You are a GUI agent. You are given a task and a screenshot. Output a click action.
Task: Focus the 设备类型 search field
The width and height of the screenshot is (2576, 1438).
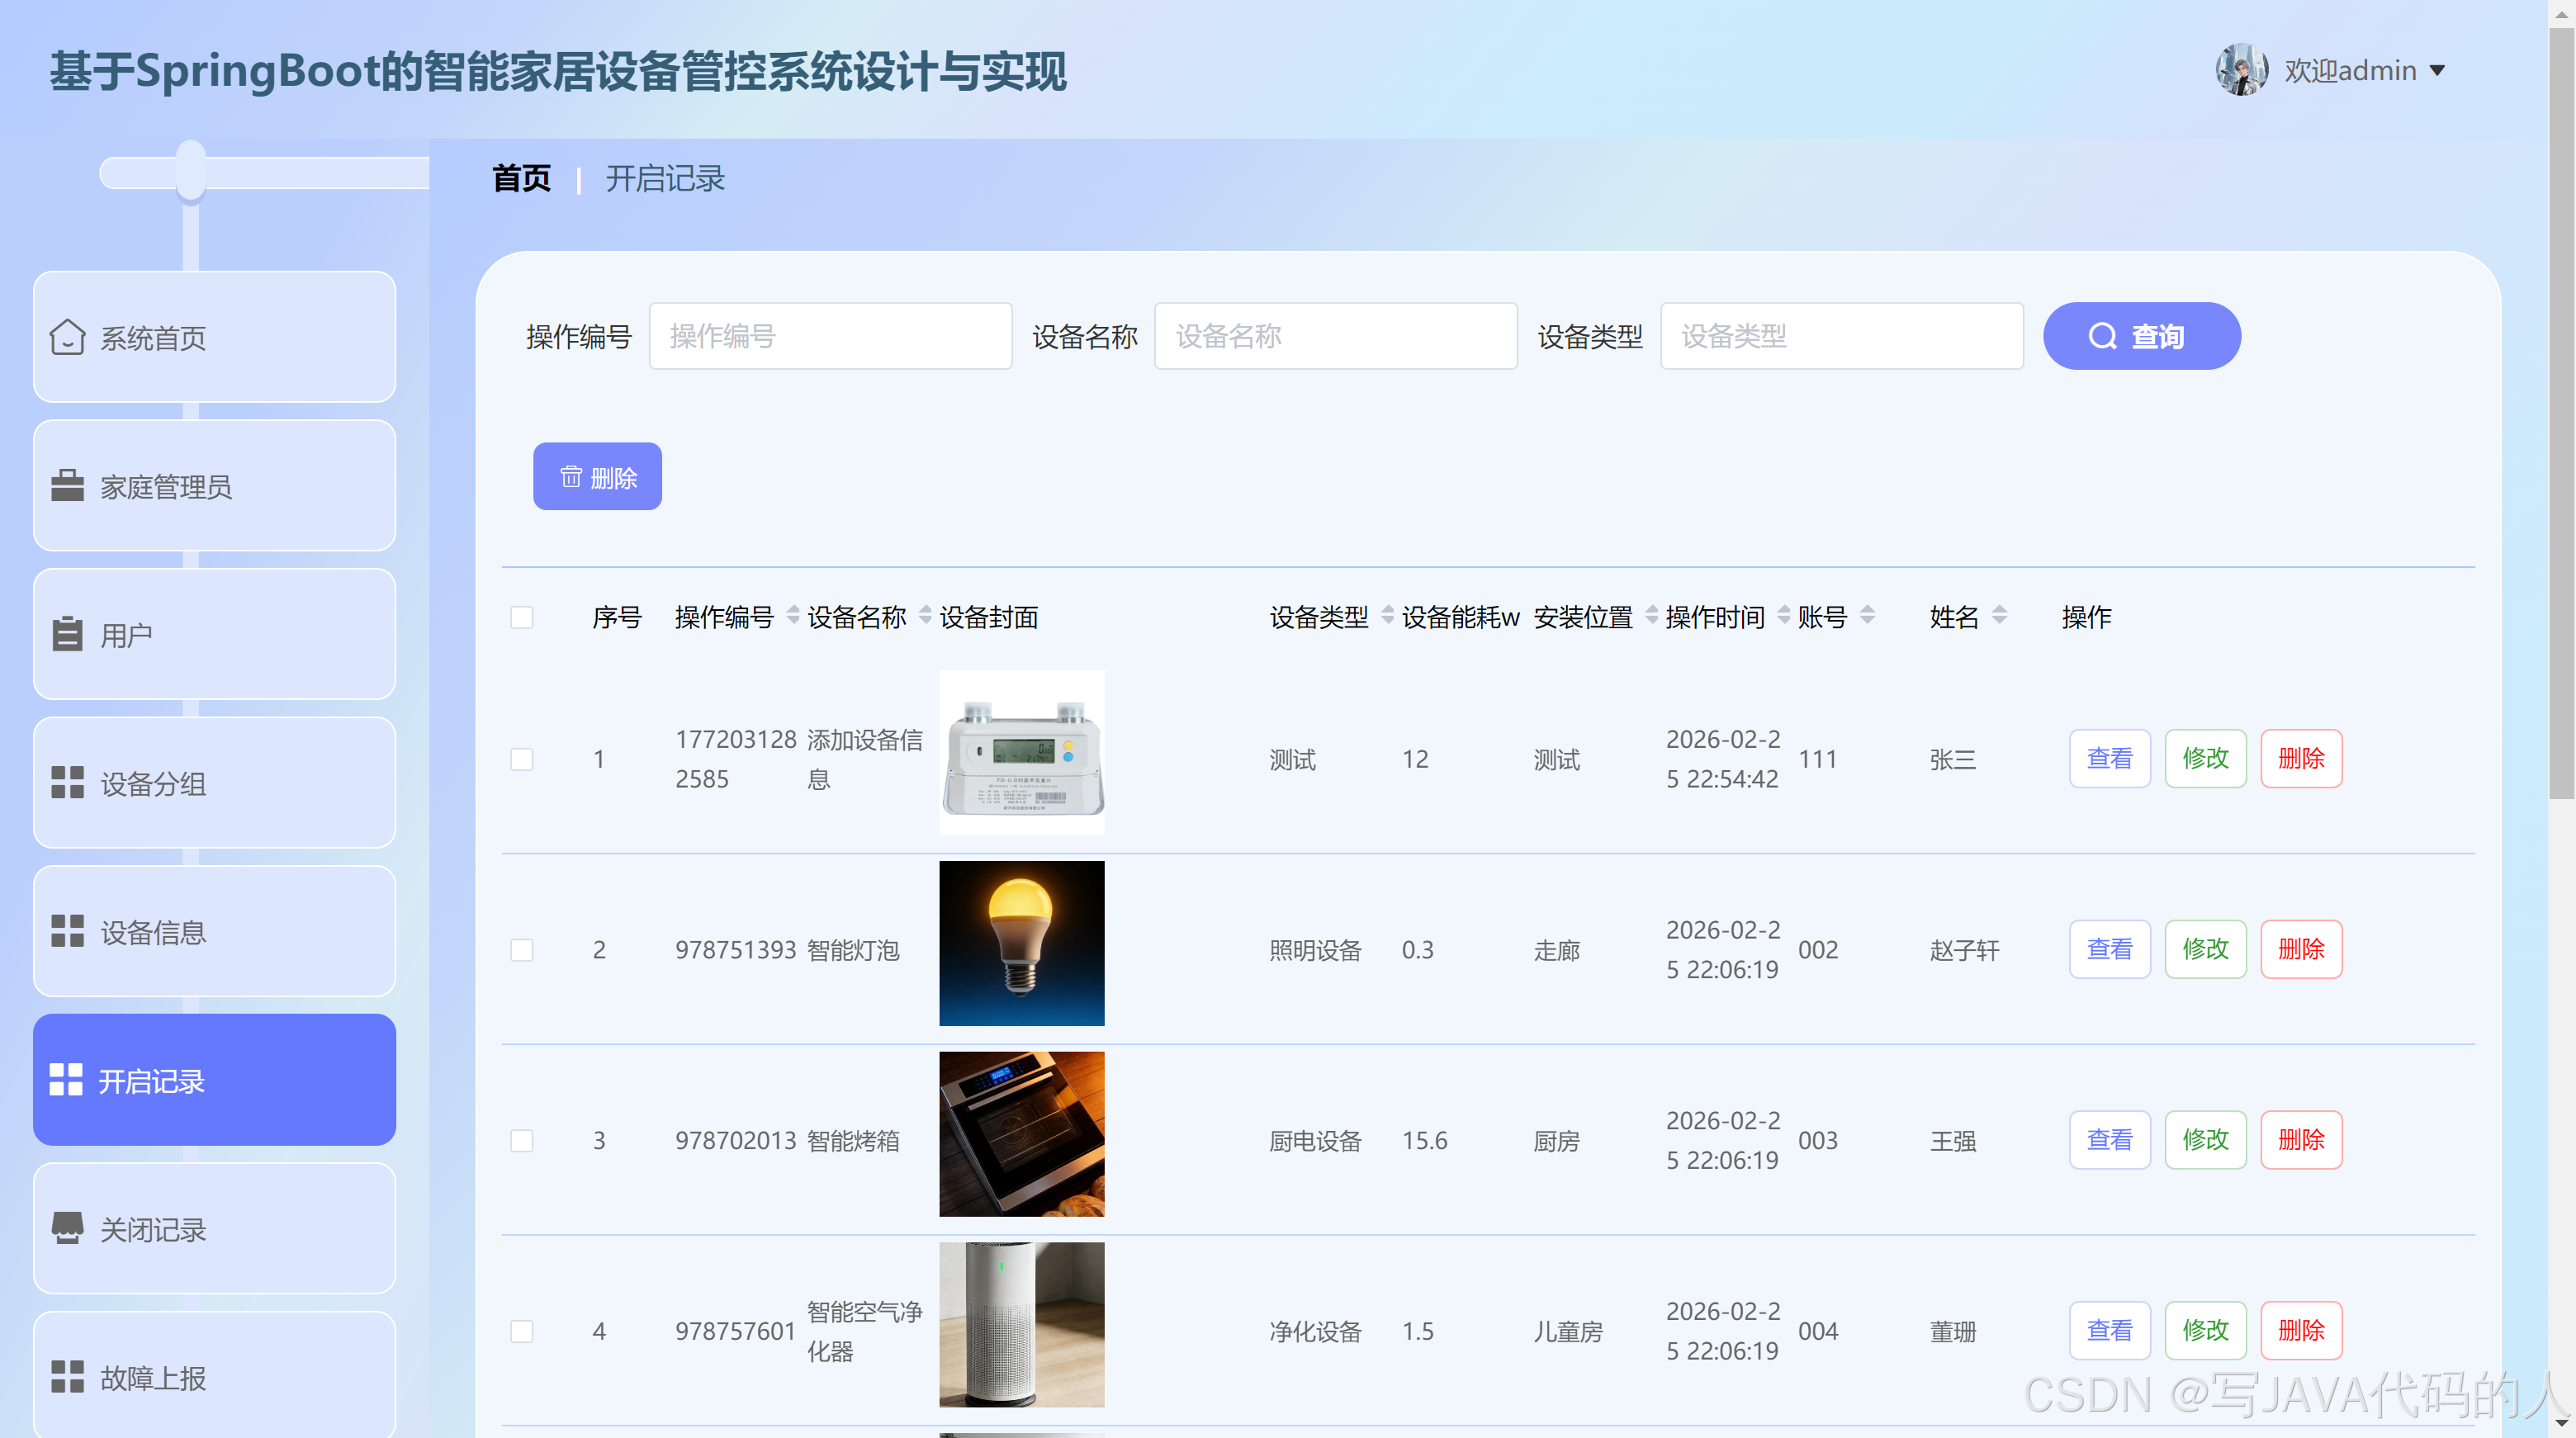point(1842,336)
